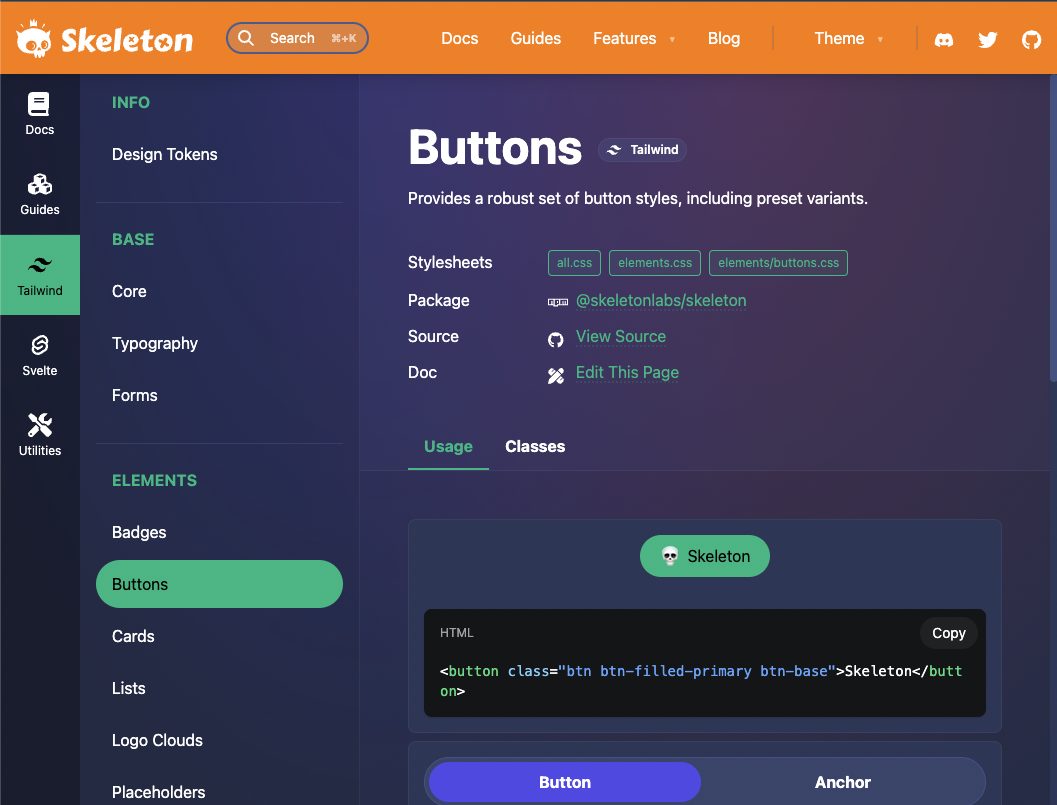
Task: Go to Logo Clouds in sidebar
Action: click(x=220, y=740)
